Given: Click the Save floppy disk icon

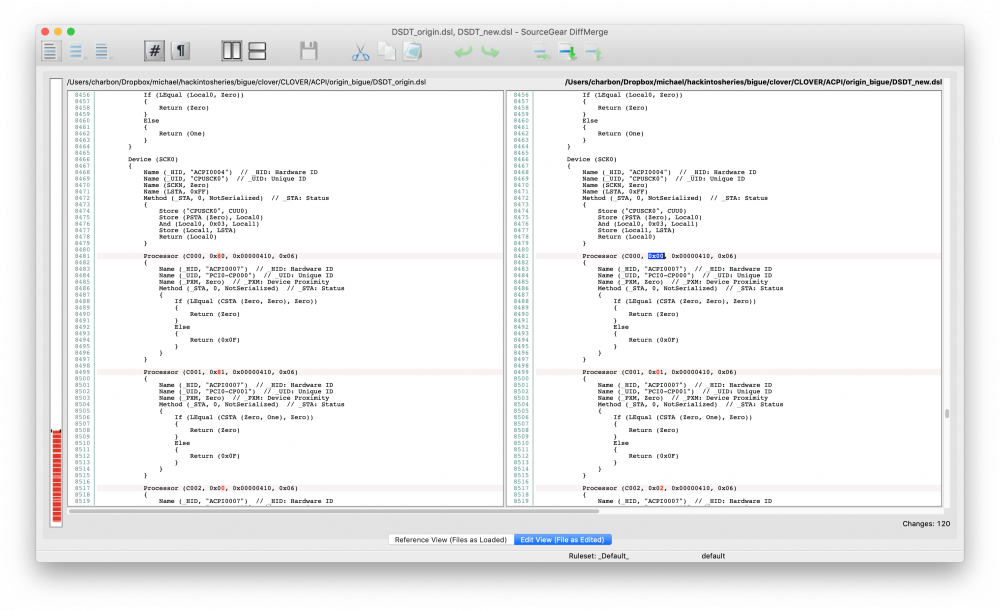Looking at the screenshot, I should coord(309,51).
